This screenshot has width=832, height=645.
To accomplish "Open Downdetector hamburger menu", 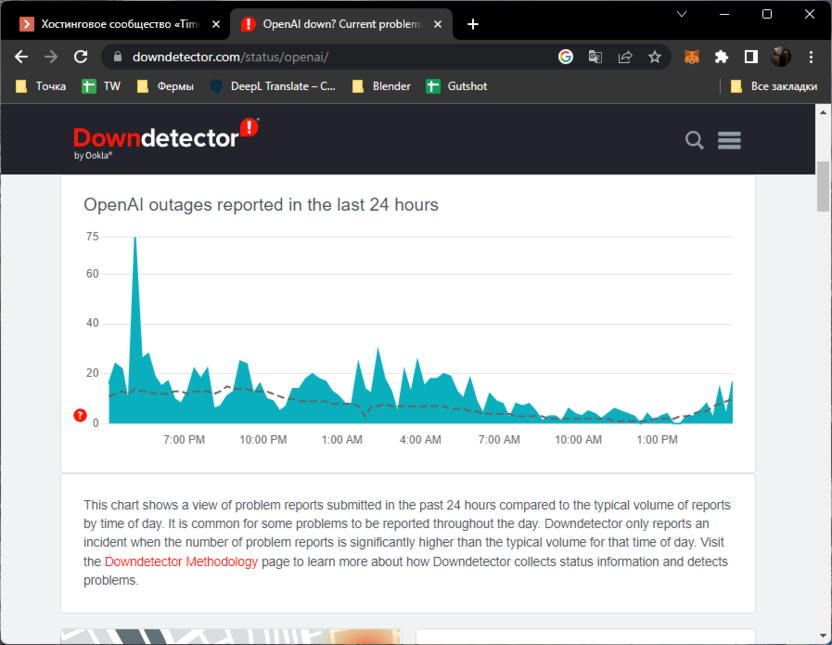I will (x=729, y=141).
